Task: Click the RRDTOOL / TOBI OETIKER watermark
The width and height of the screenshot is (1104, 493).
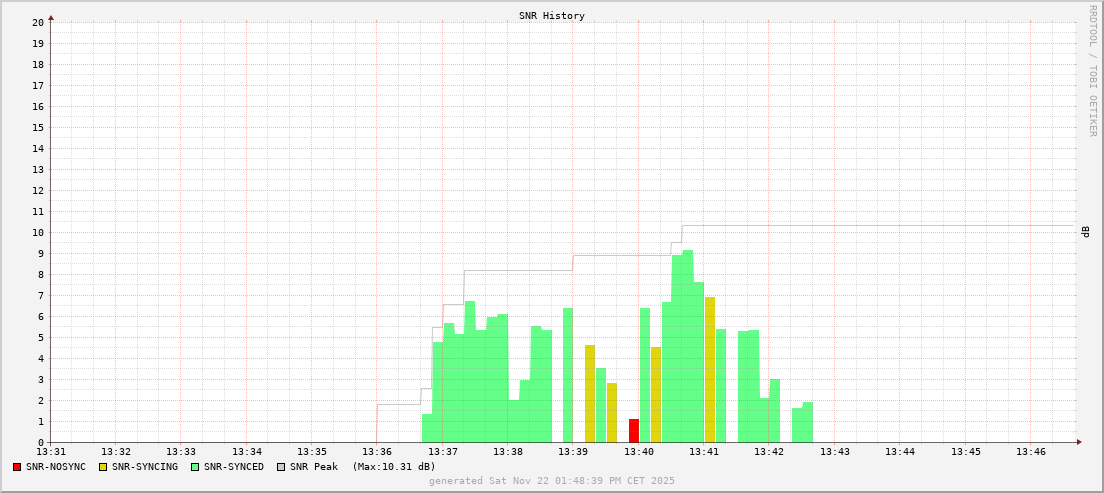Action: (x=1092, y=70)
